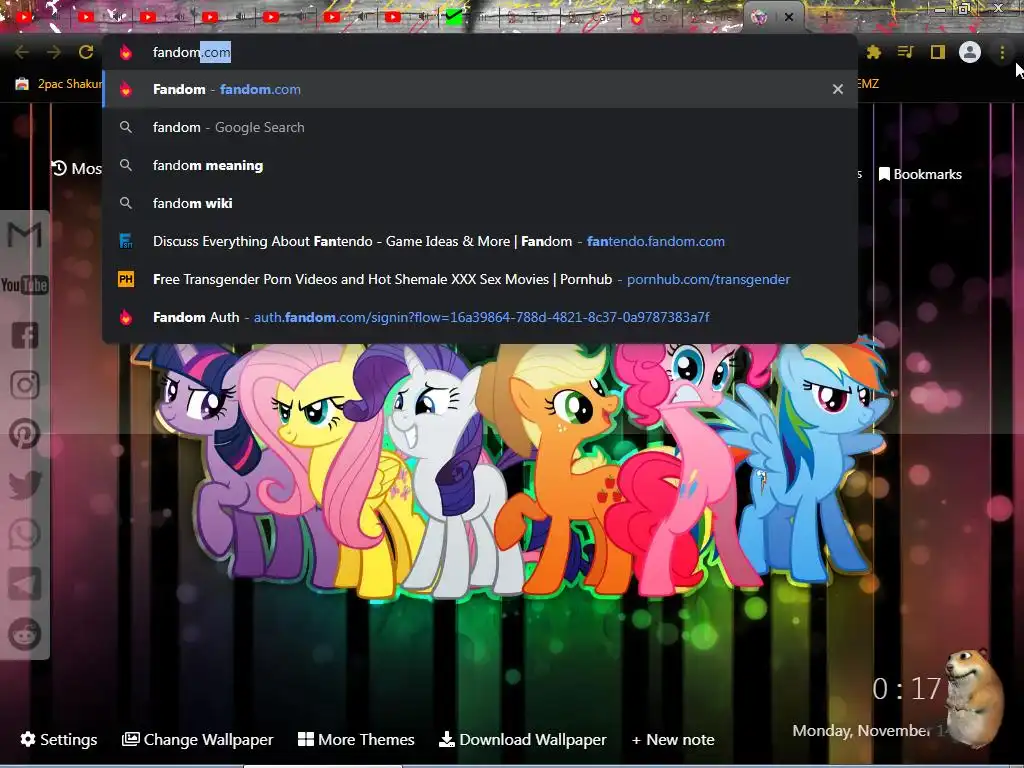
Task: Choose the 'fandom - Google Search' suggestion
Action: tap(480, 127)
